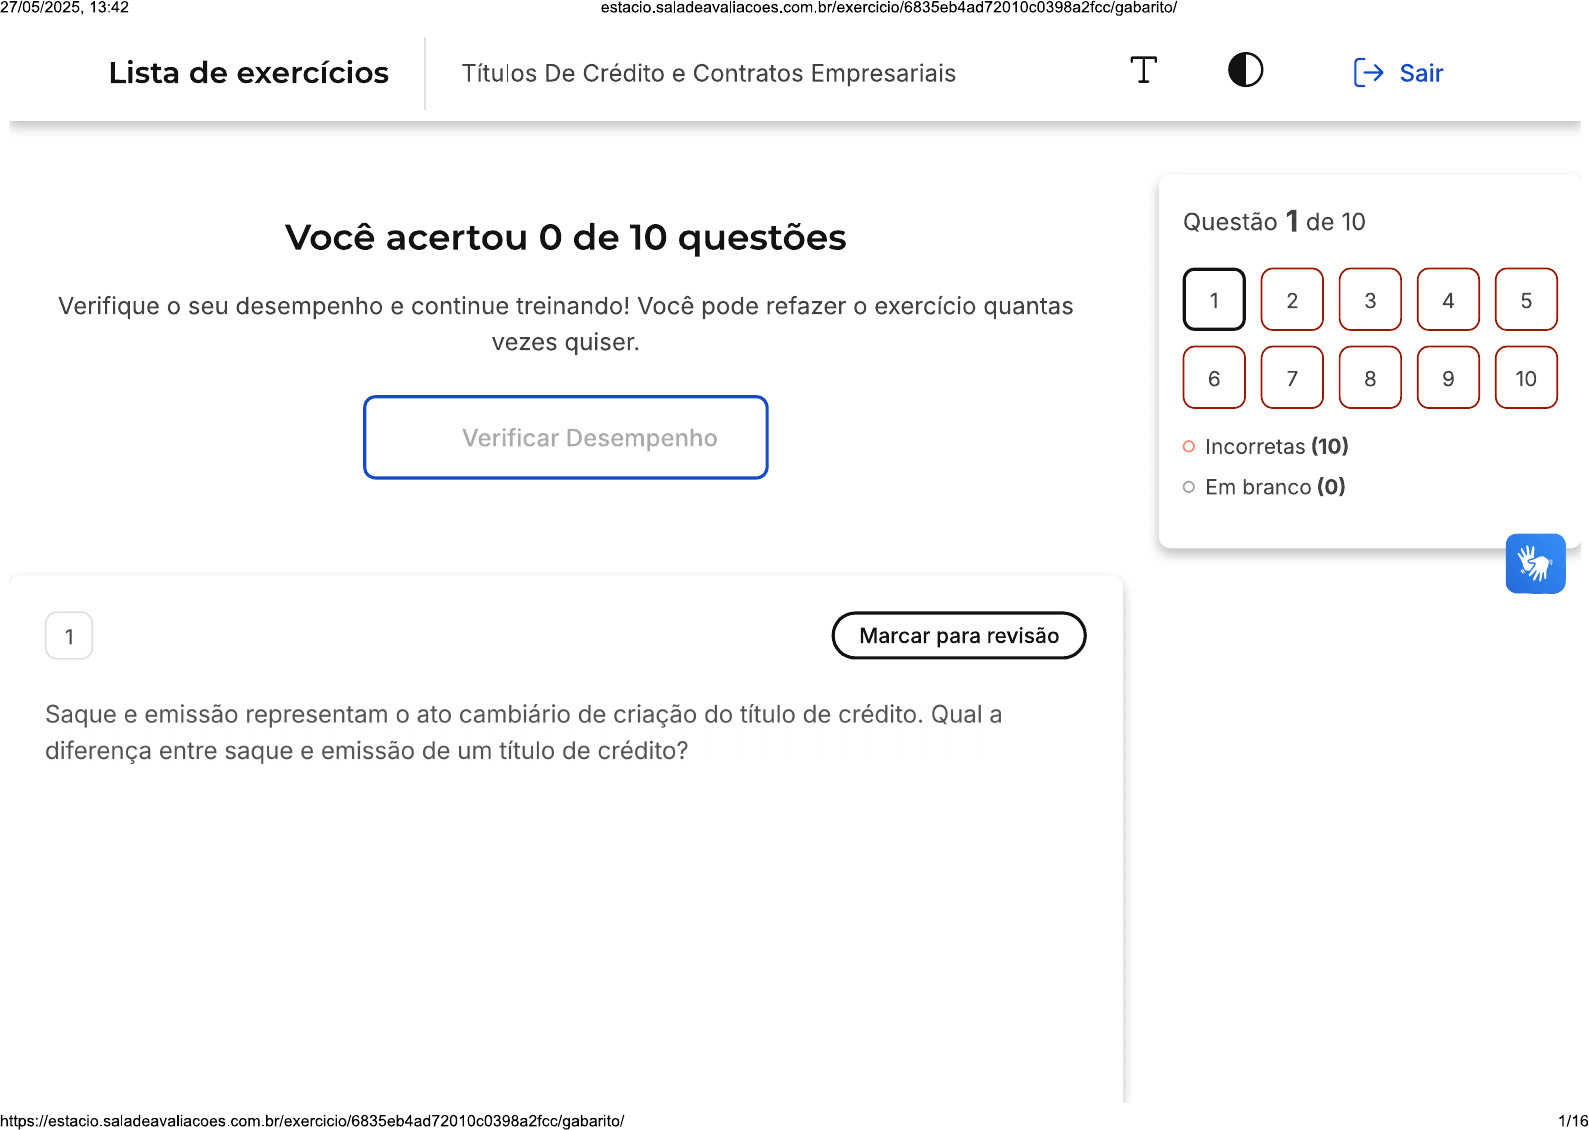Jump to question 2 in the grid
The image size is (1589, 1130).
pos(1292,299)
